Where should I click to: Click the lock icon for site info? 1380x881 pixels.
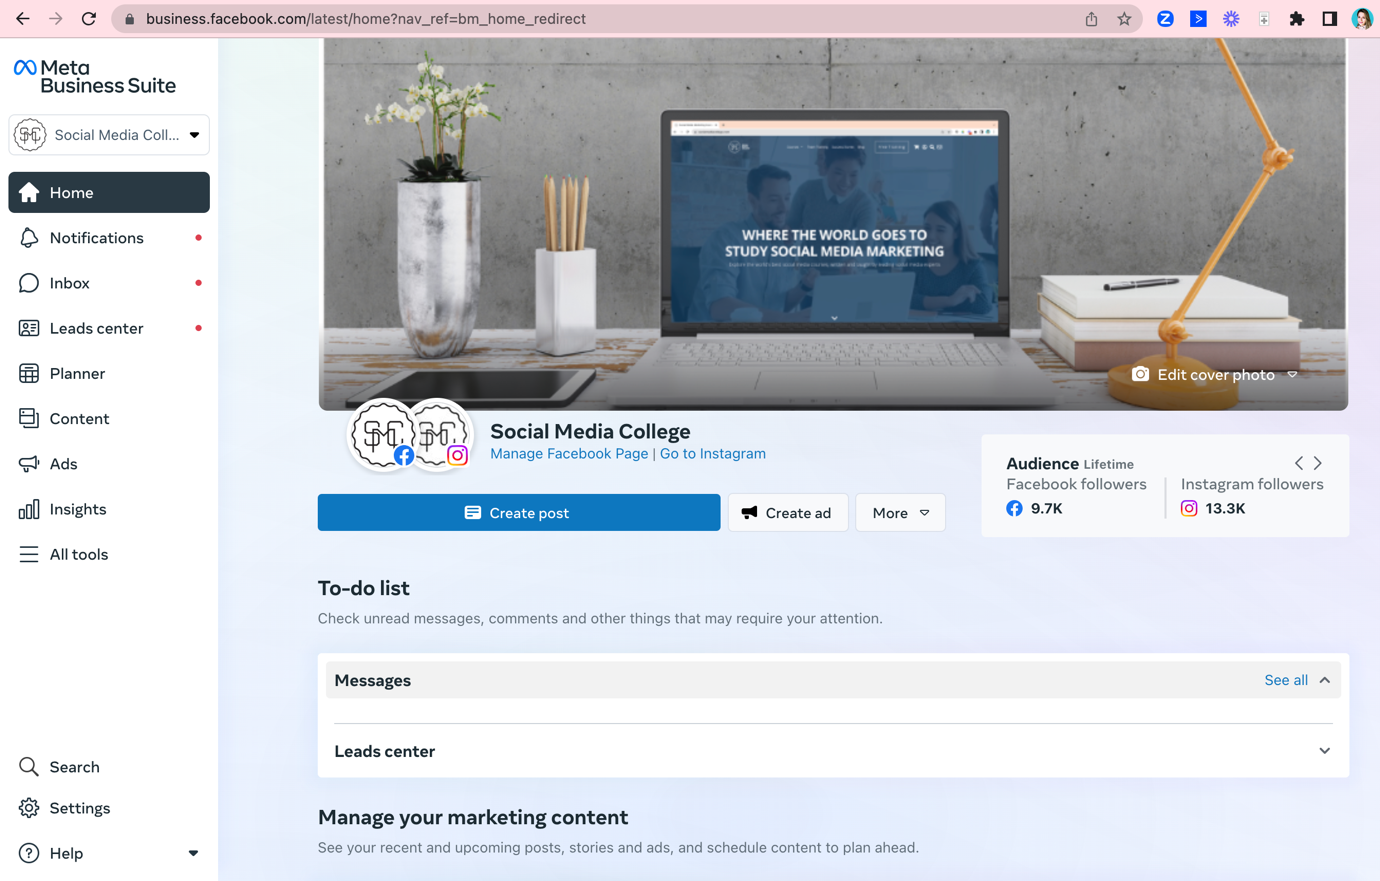[129, 19]
